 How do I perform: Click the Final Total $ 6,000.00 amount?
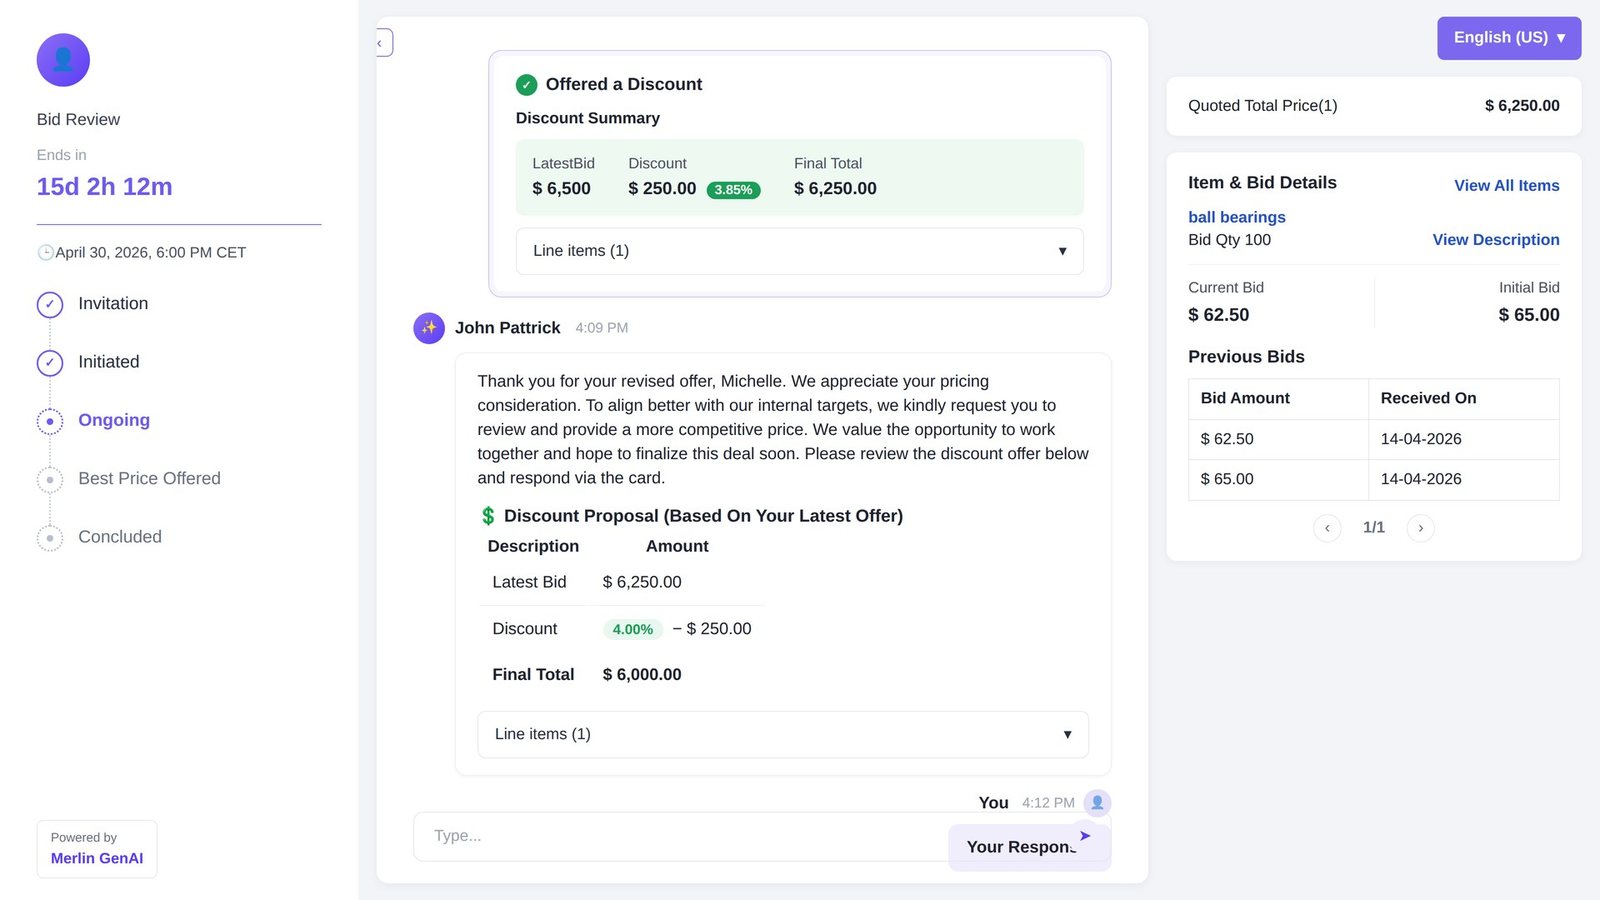641,675
